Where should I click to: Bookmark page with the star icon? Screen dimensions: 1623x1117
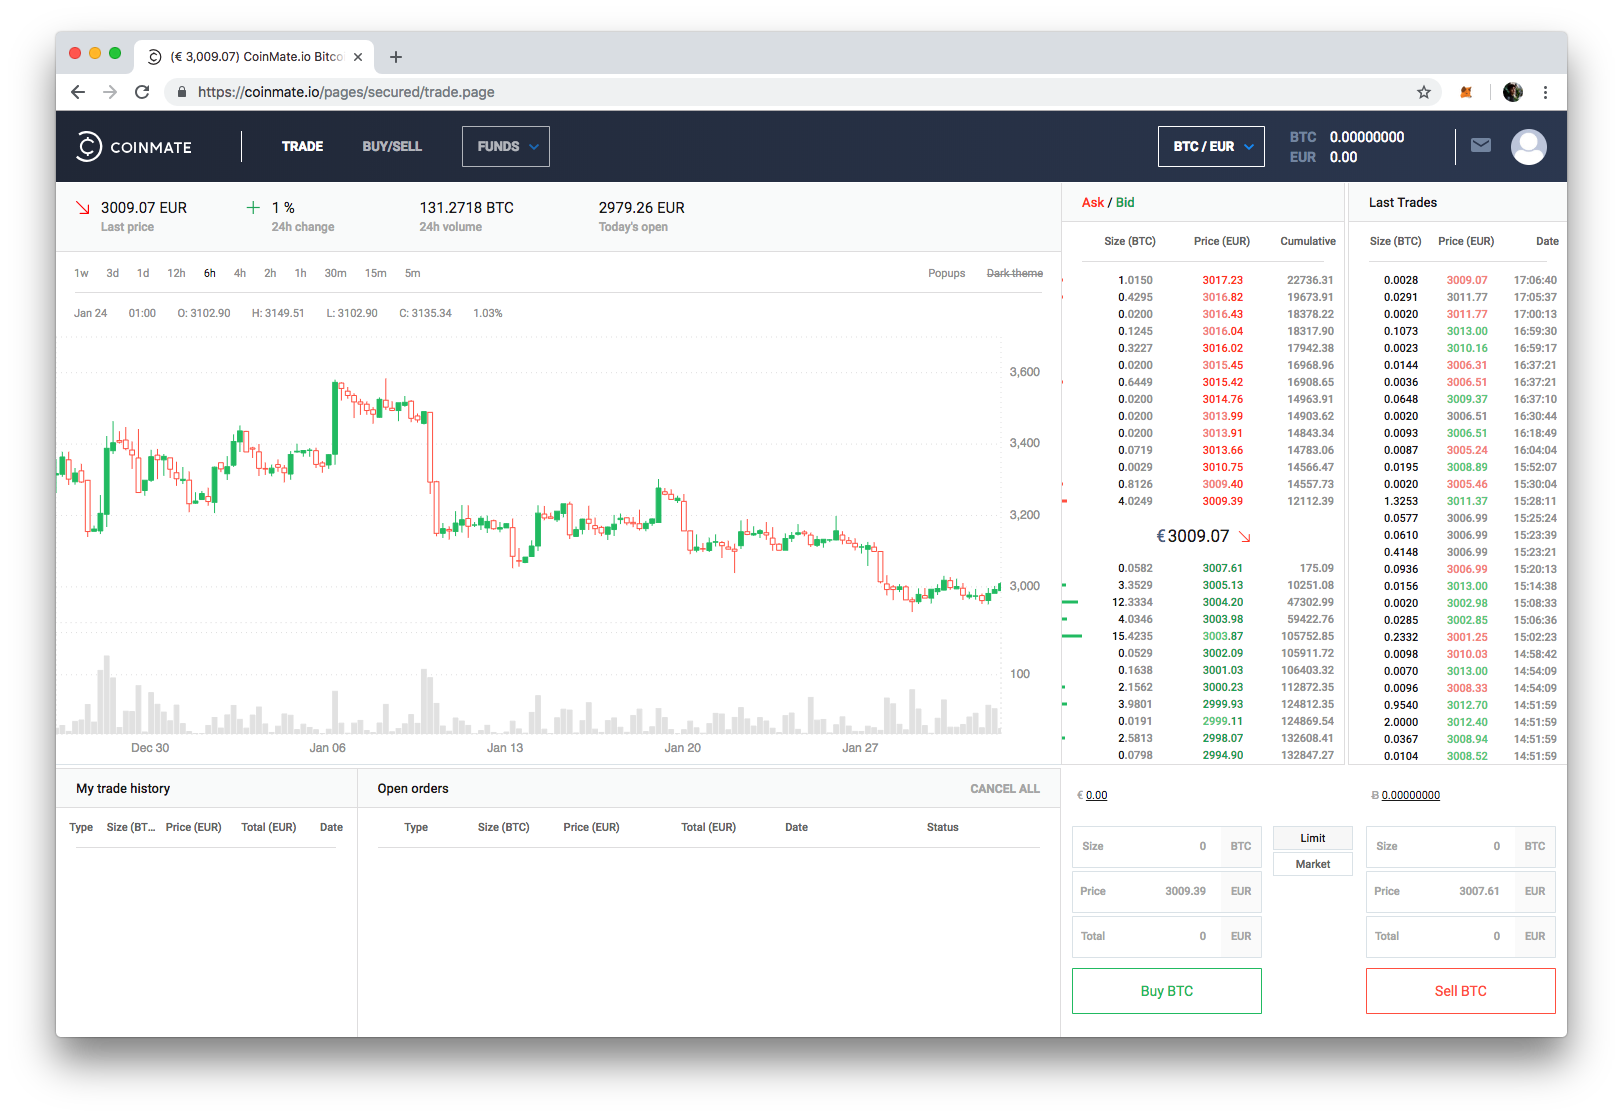tap(1424, 92)
